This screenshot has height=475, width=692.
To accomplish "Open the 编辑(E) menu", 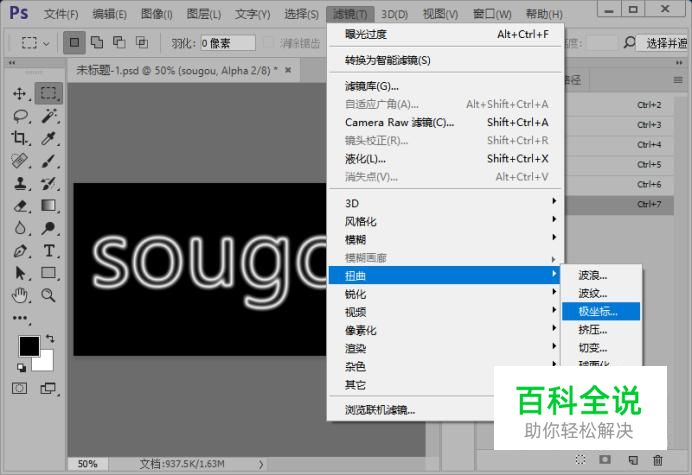I will click(109, 14).
